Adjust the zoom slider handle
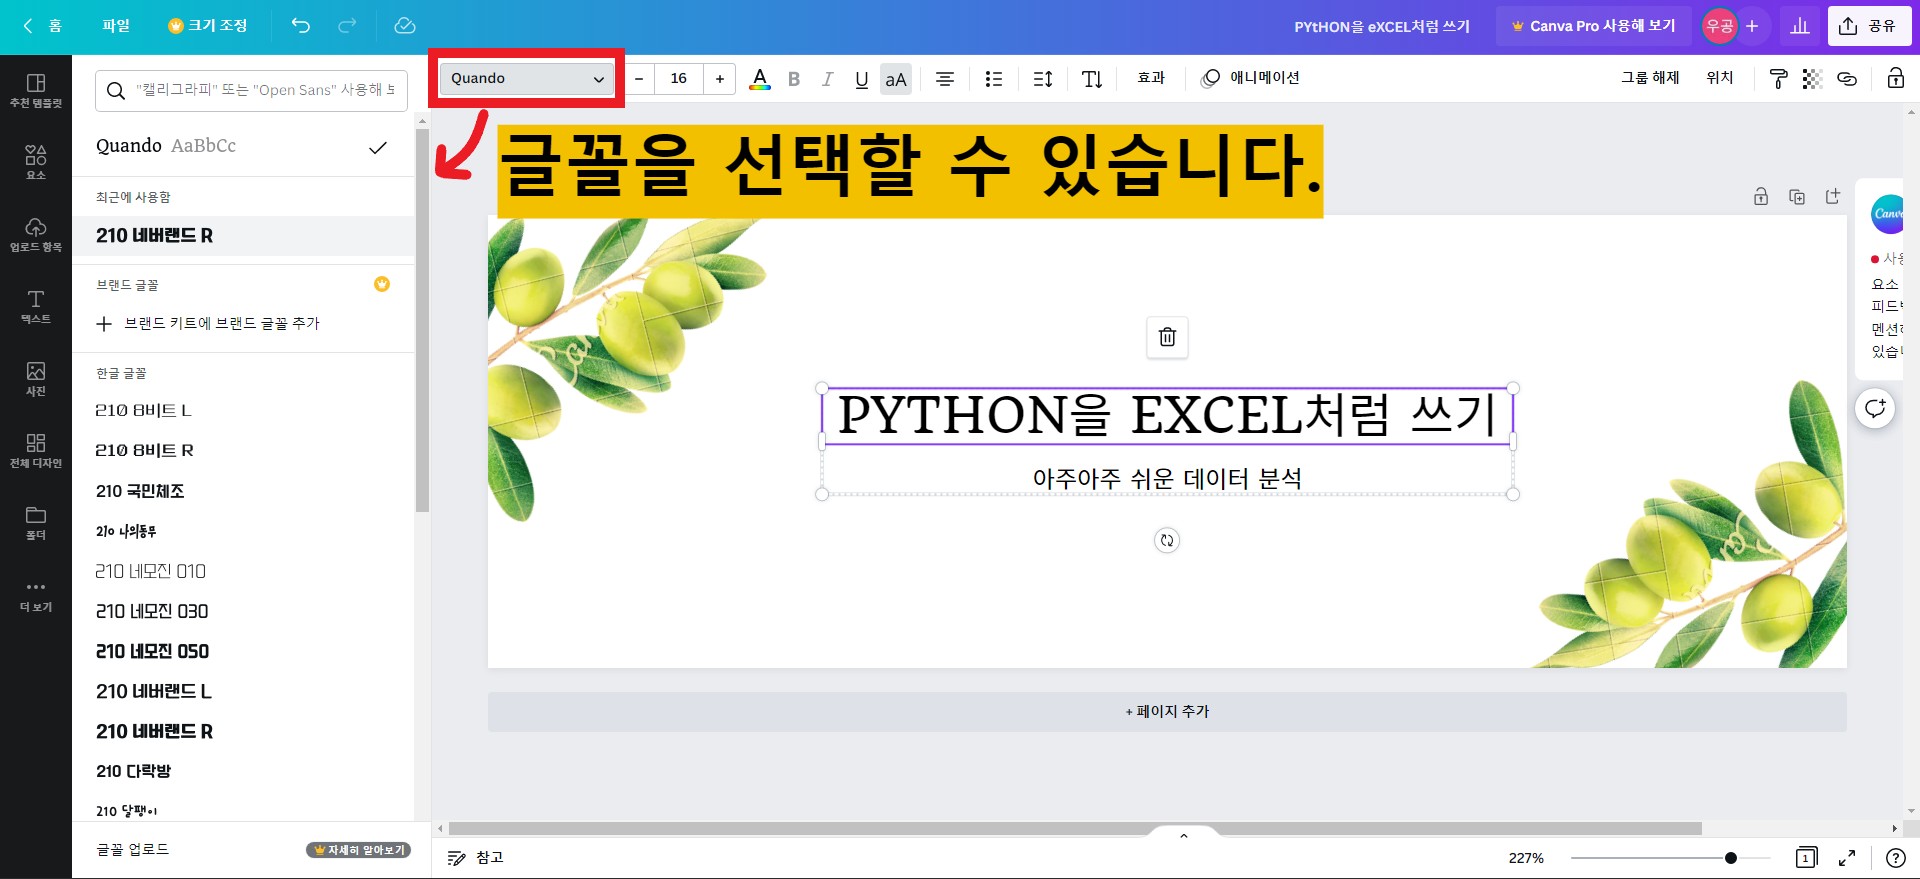 coord(1731,858)
